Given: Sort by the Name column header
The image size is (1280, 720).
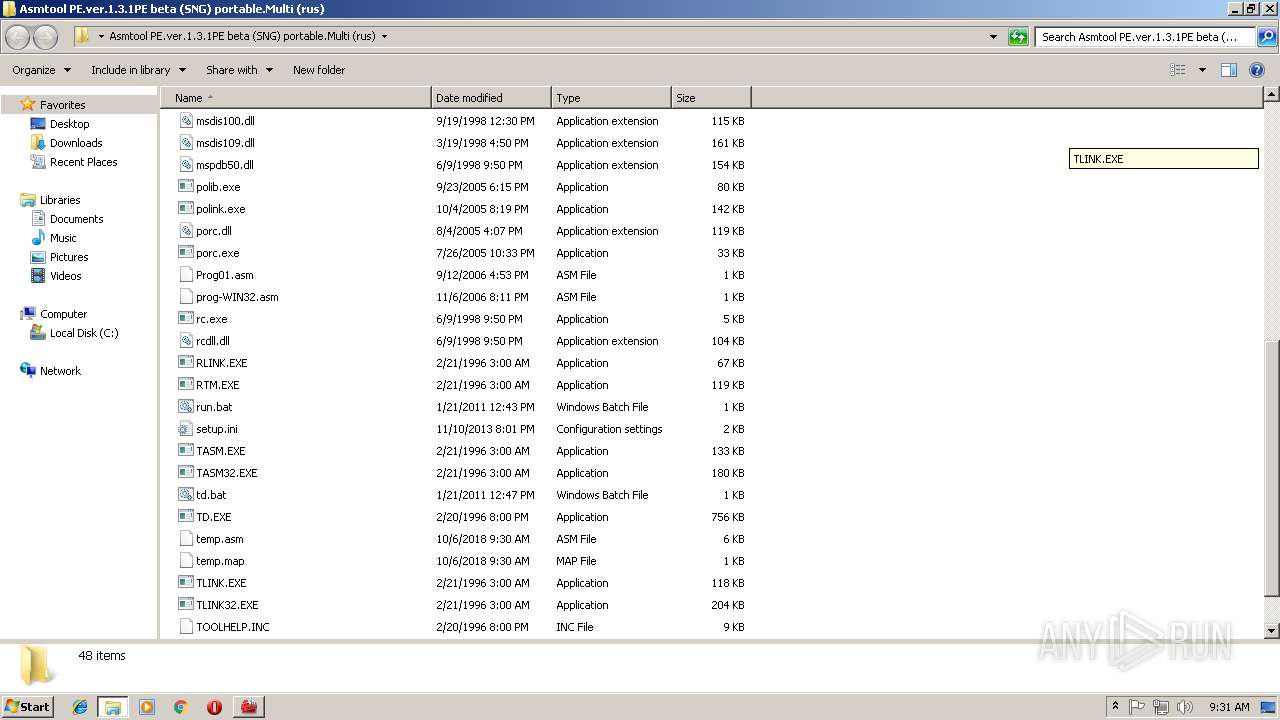Looking at the screenshot, I should tap(296, 98).
